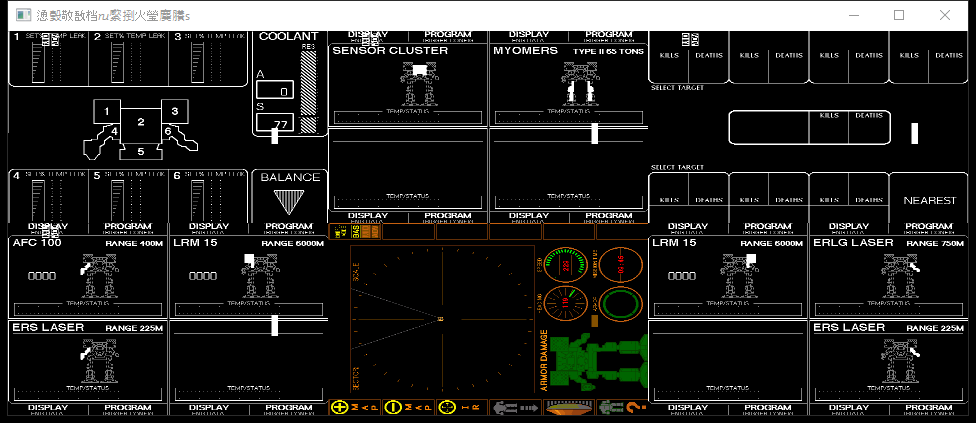Click 'RANGE 750M' on ERLG LASER
This screenshot has width=976, height=423.
[x=935, y=243]
